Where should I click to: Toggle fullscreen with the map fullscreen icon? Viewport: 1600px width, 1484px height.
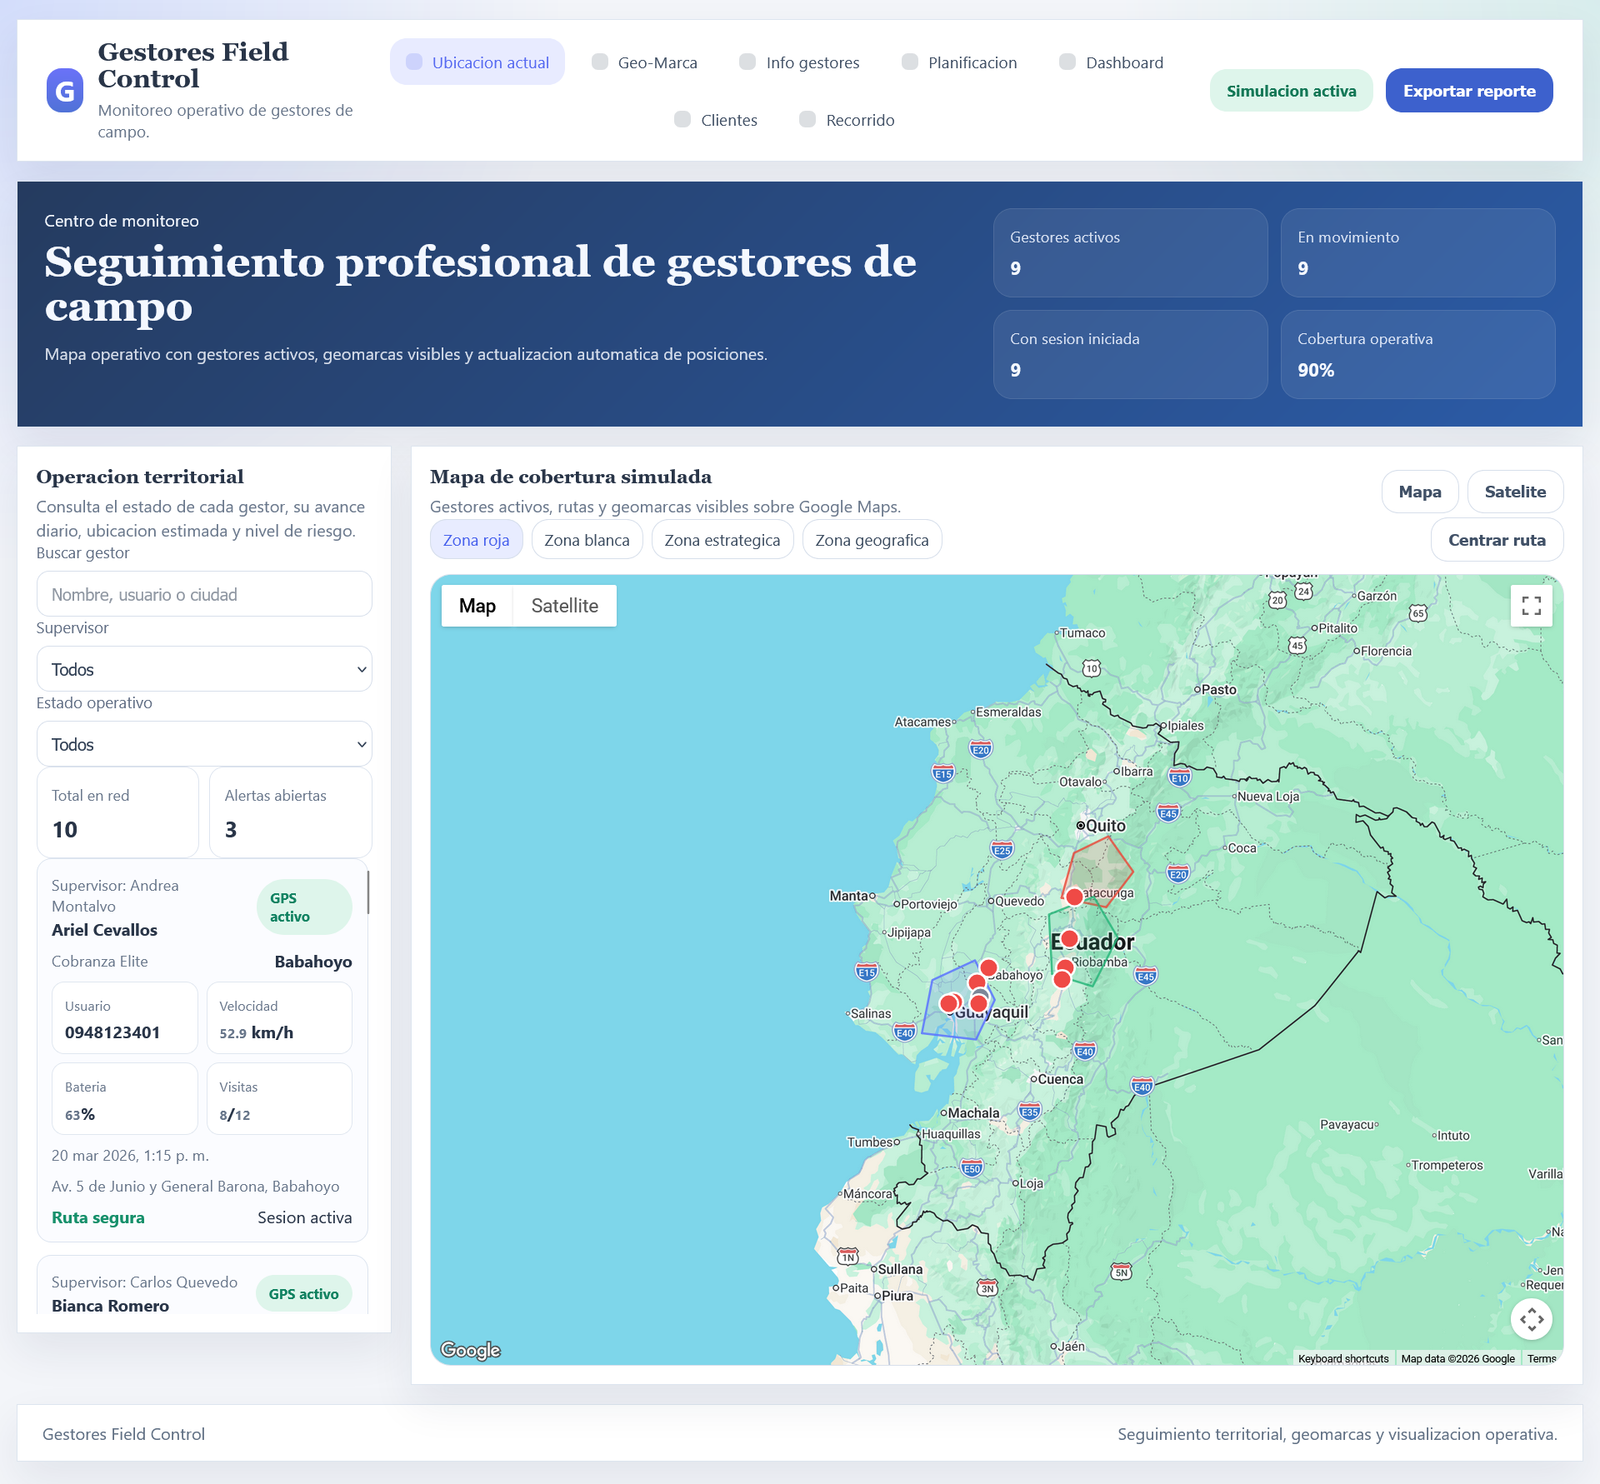(1531, 605)
